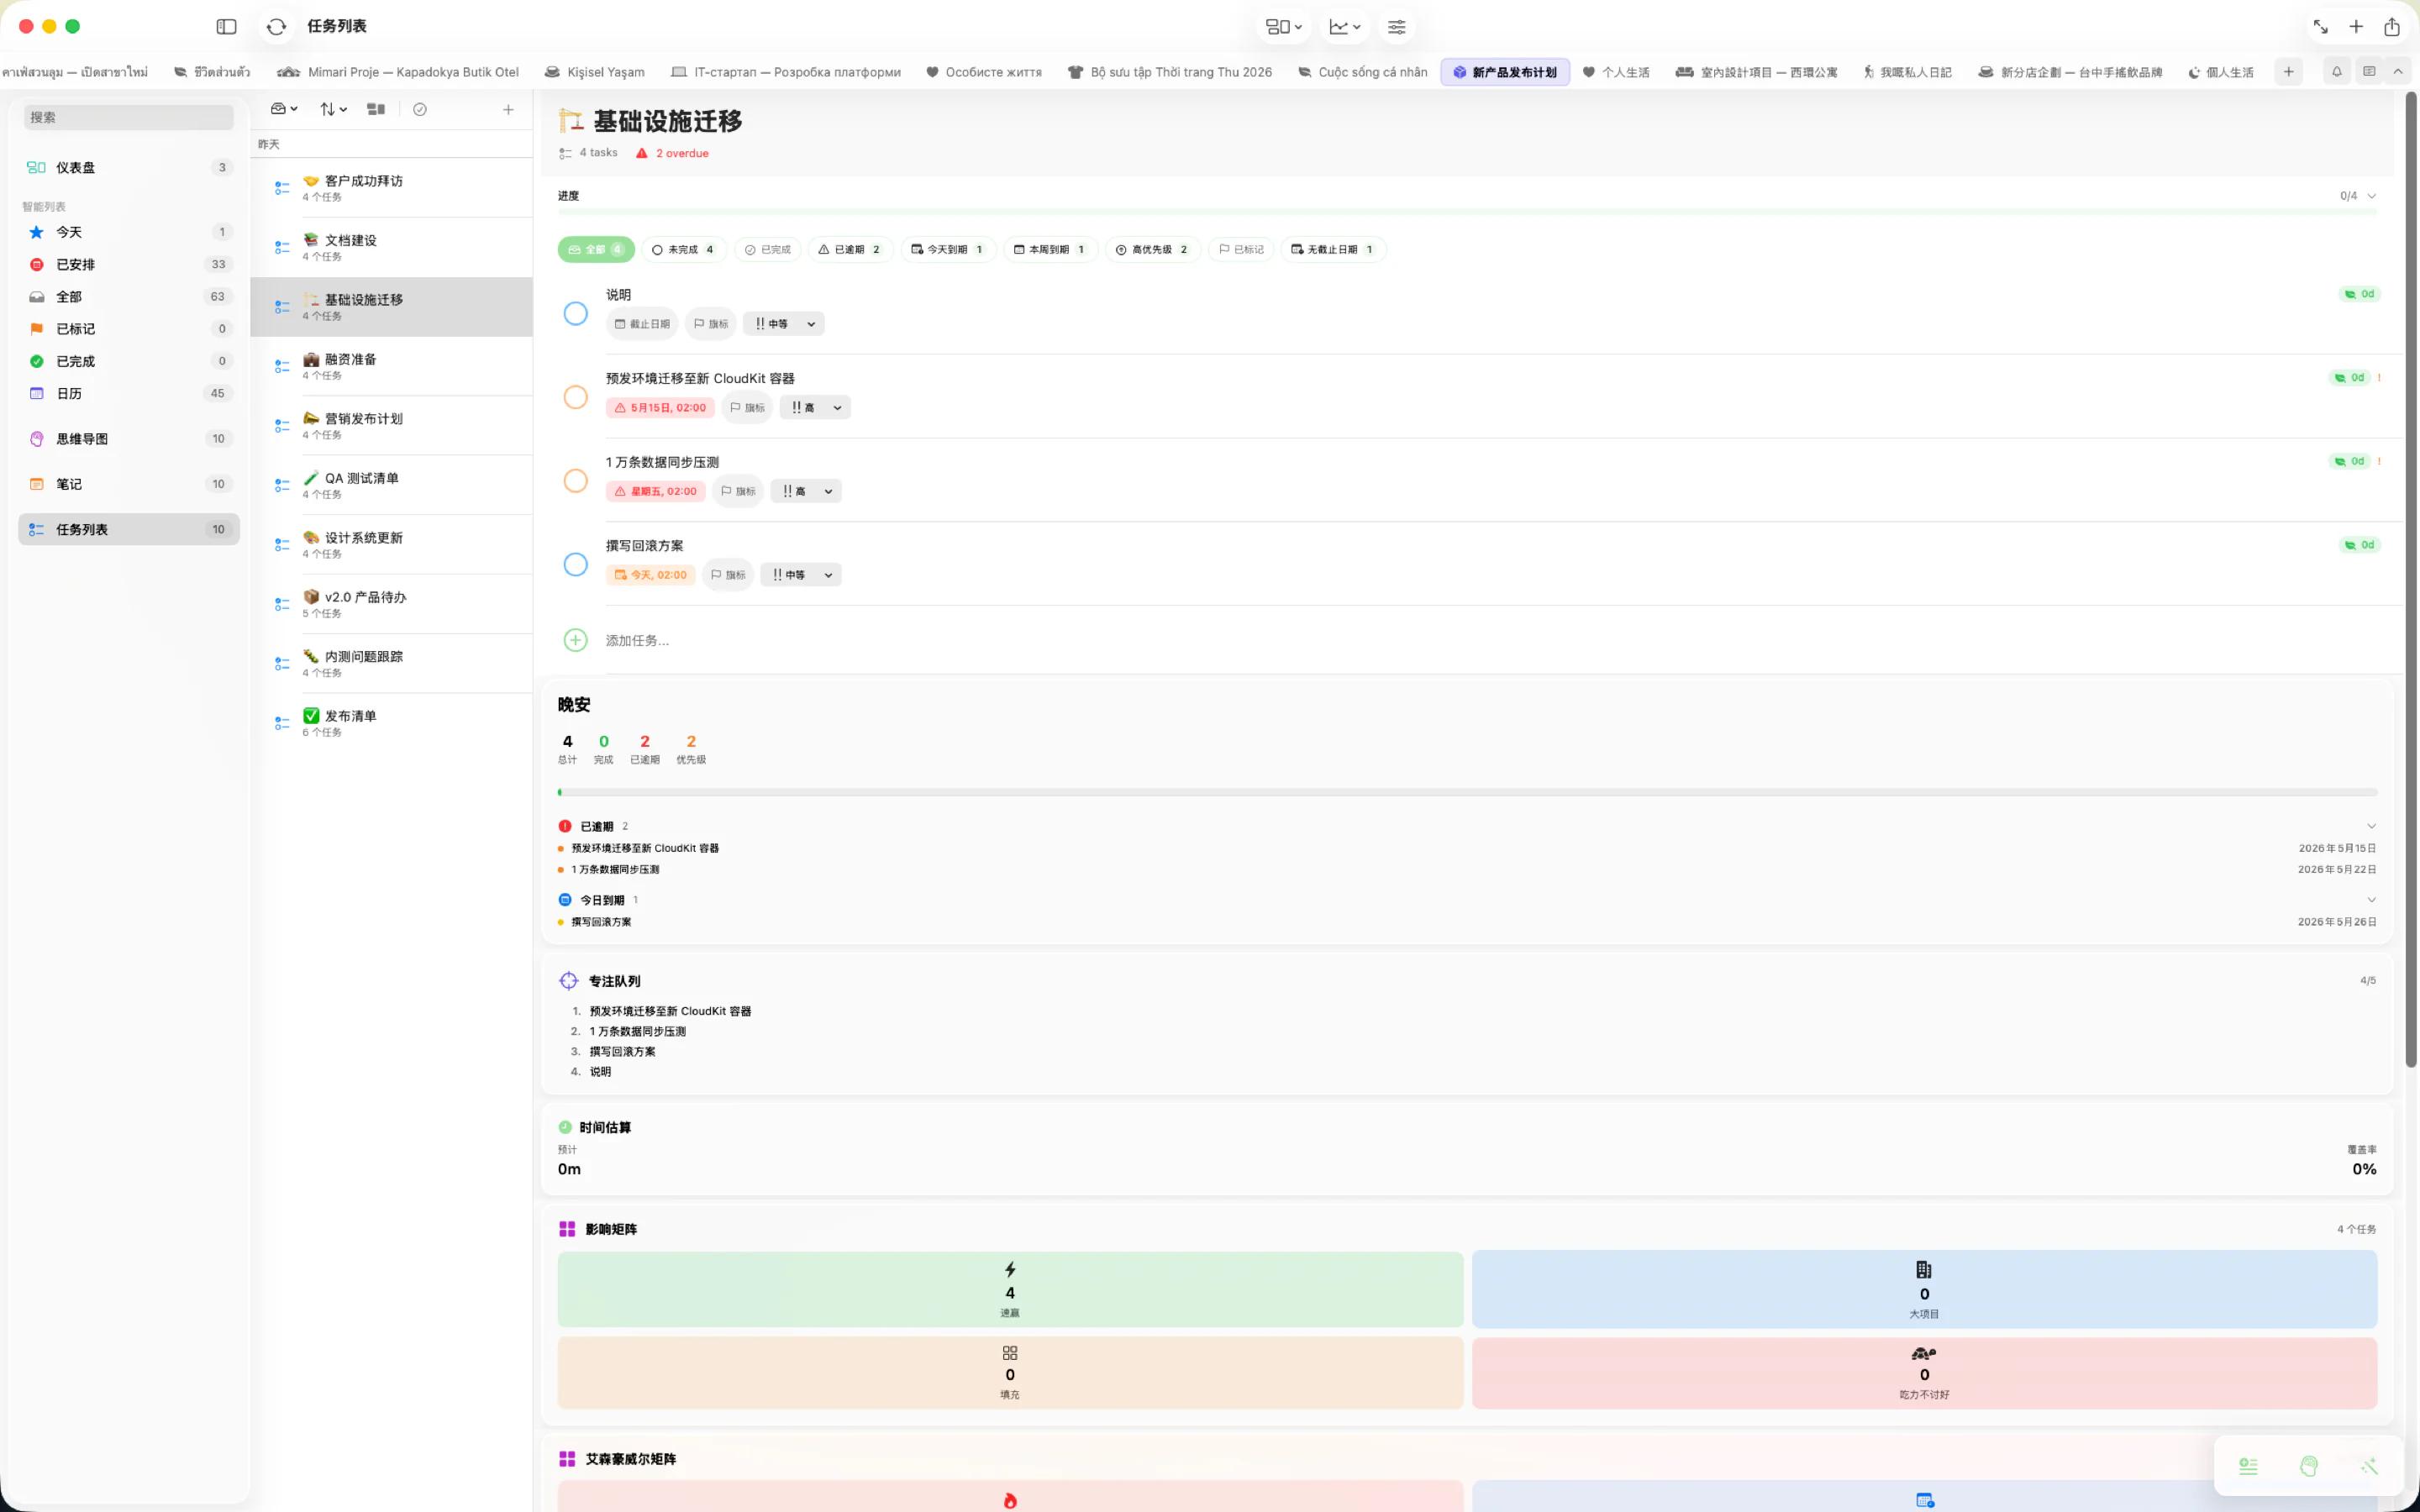
Task: Click the sync refresh icon
Action: [x=277, y=27]
